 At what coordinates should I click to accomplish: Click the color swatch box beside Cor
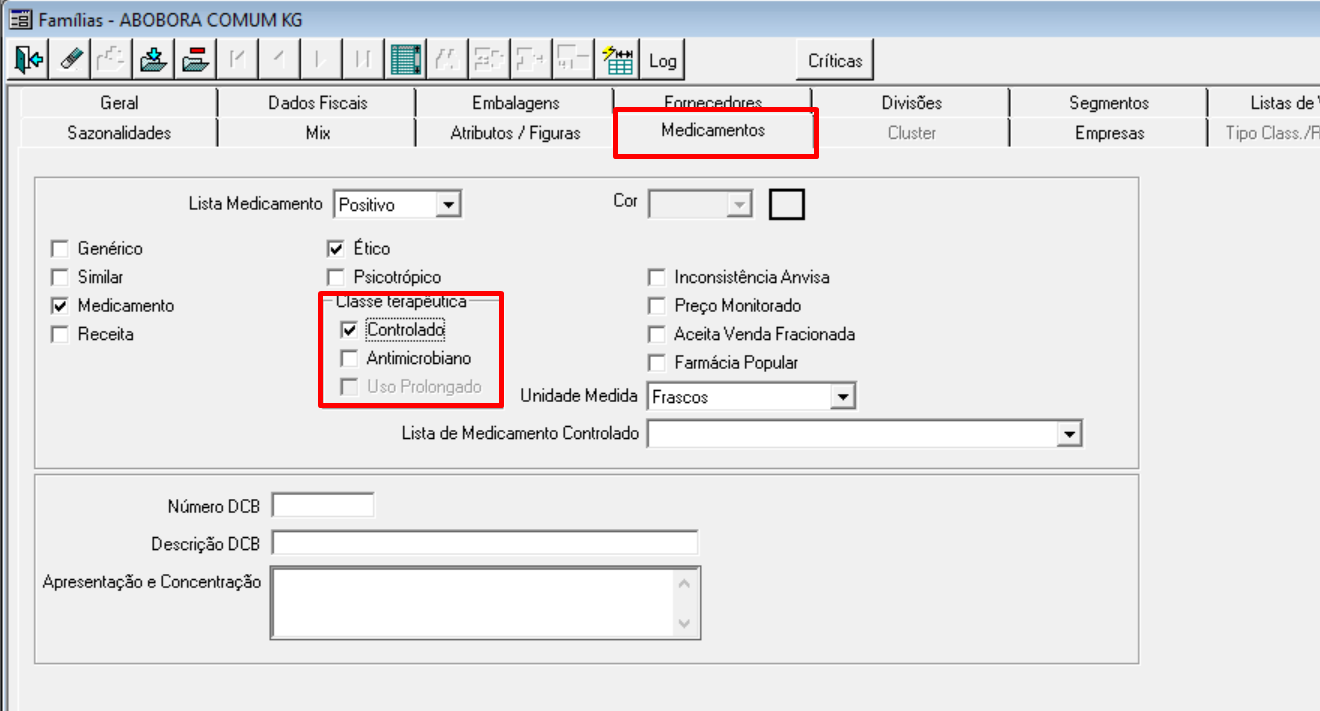[787, 204]
